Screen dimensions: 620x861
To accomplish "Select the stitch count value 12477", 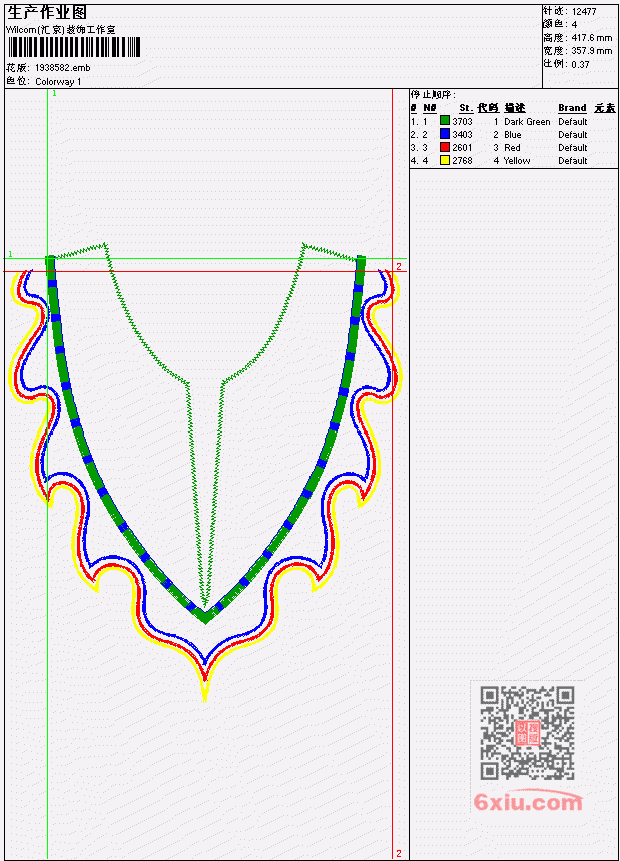I will [584, 12].
